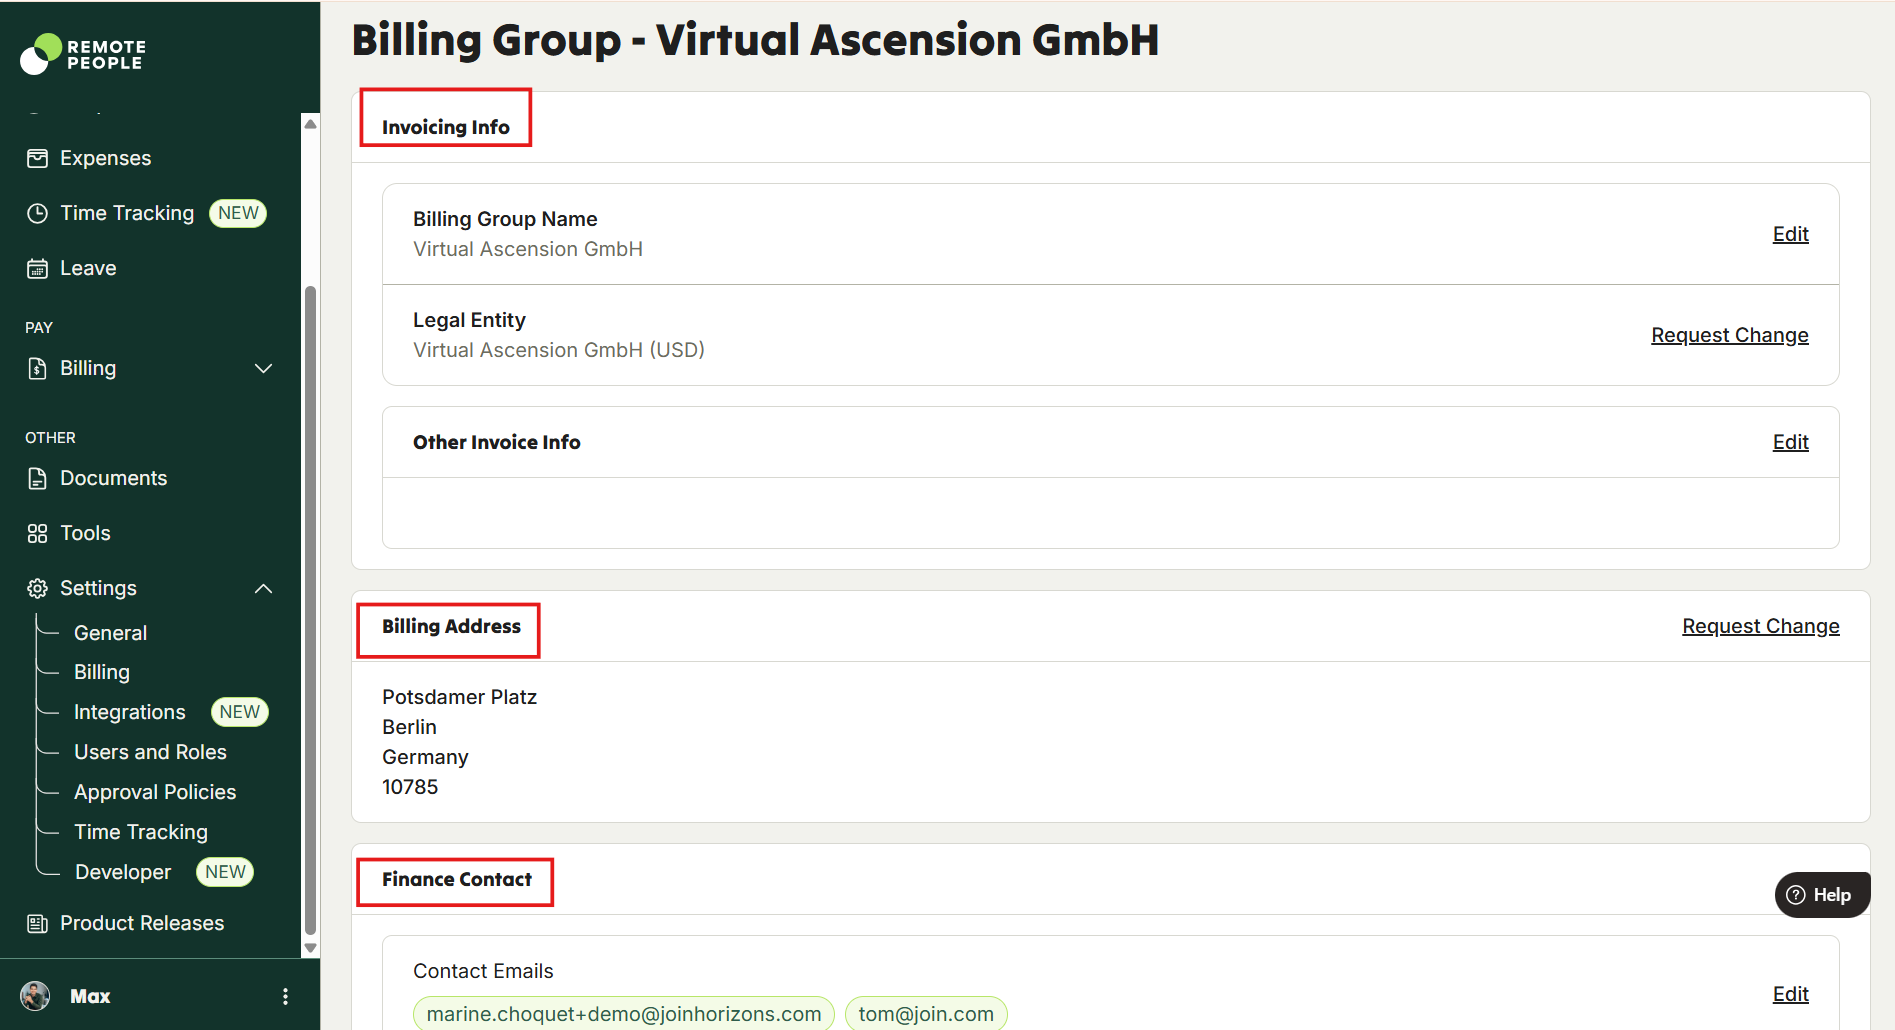
Task: Click the NEW badge beside Developer
Action: (x=225, y=872)
